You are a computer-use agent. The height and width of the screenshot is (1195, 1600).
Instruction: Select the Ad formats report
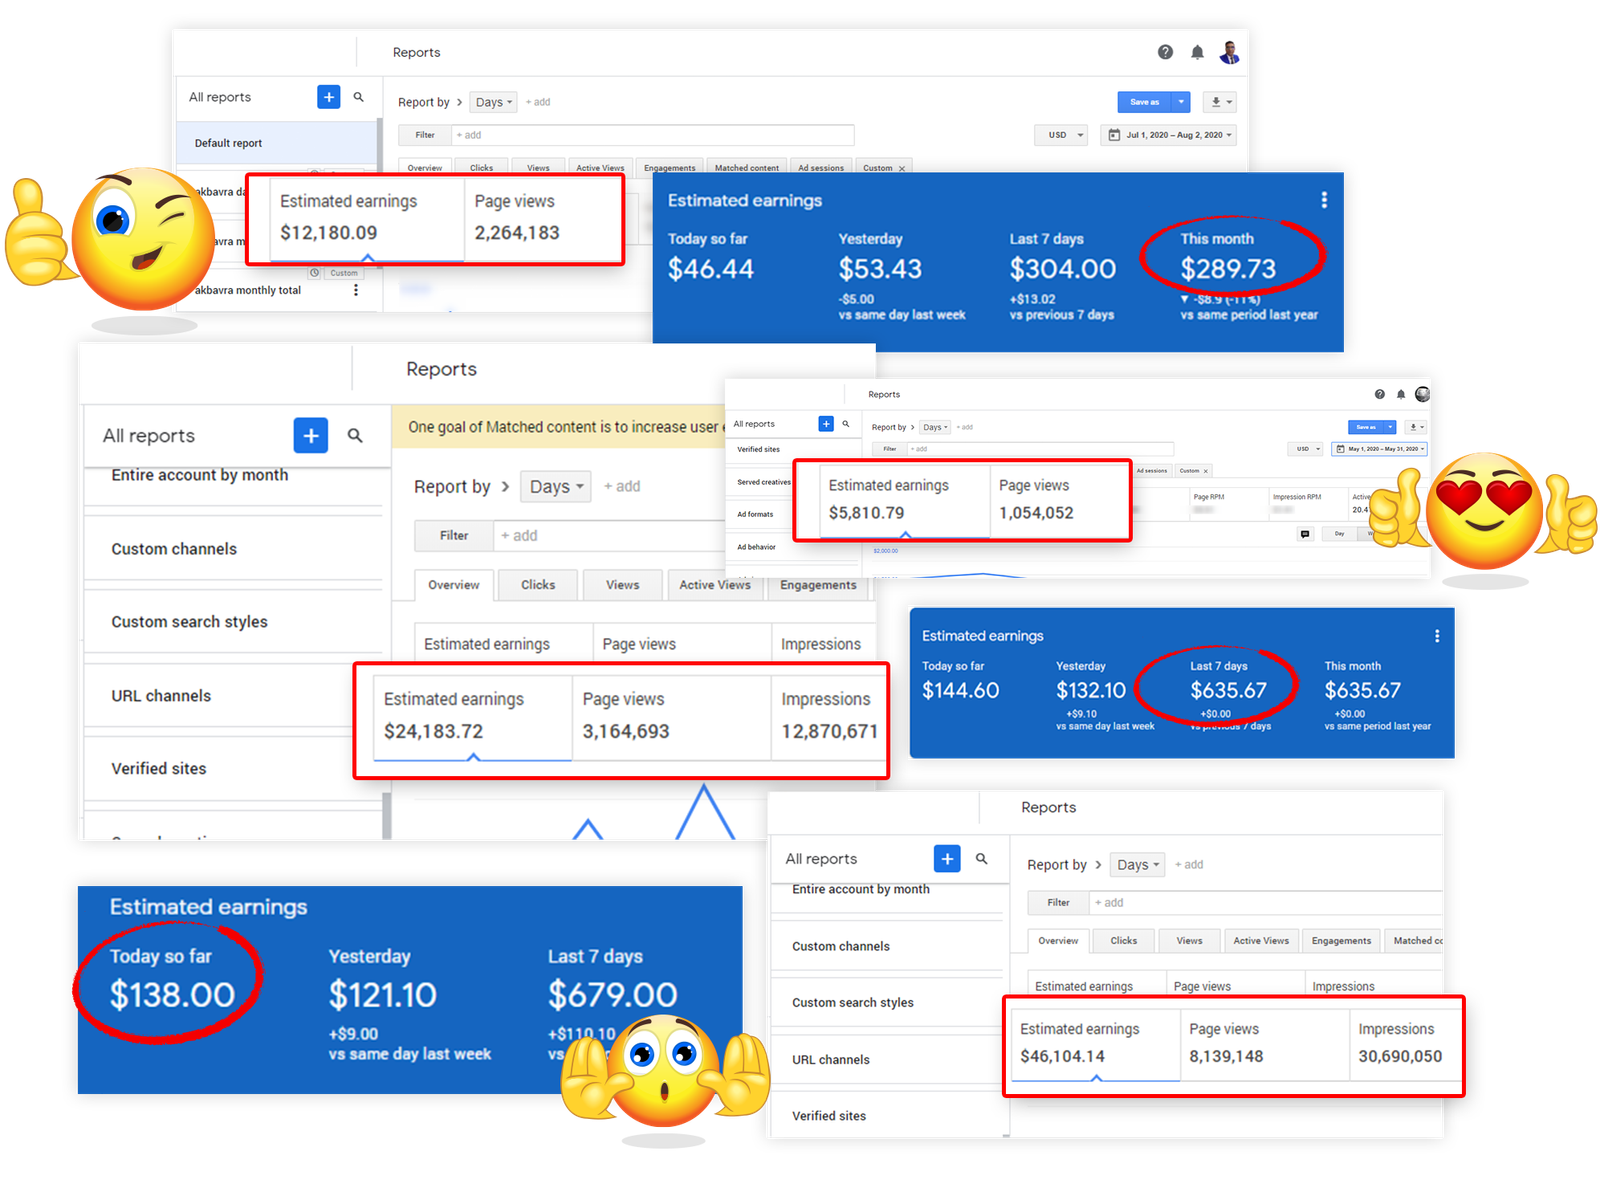click(755, 514)
